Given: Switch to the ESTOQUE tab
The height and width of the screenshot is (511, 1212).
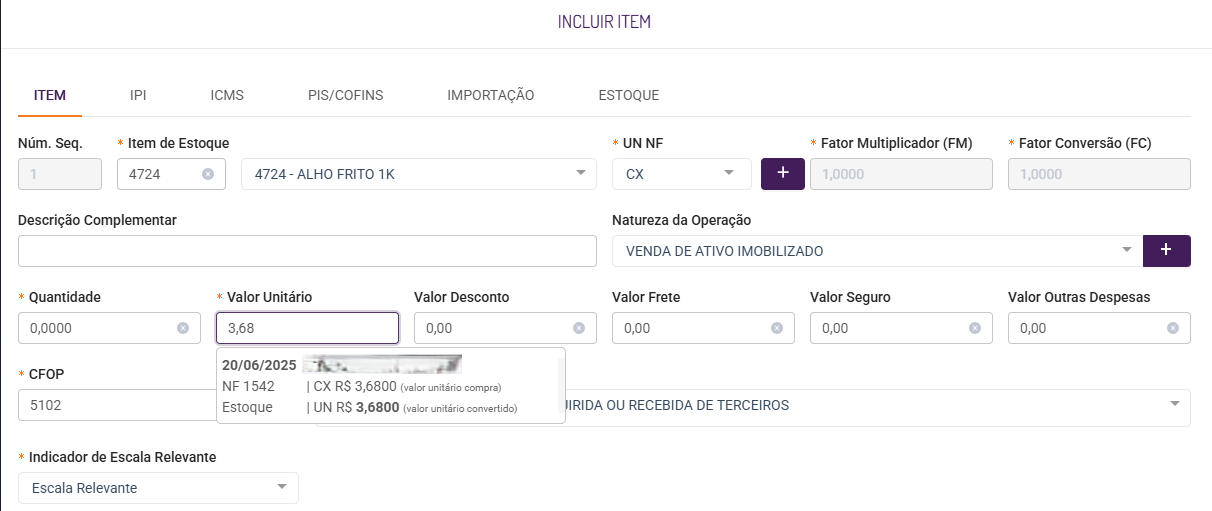Looking at the screenshot, I should pyautogui.click(x=628, y=96).
